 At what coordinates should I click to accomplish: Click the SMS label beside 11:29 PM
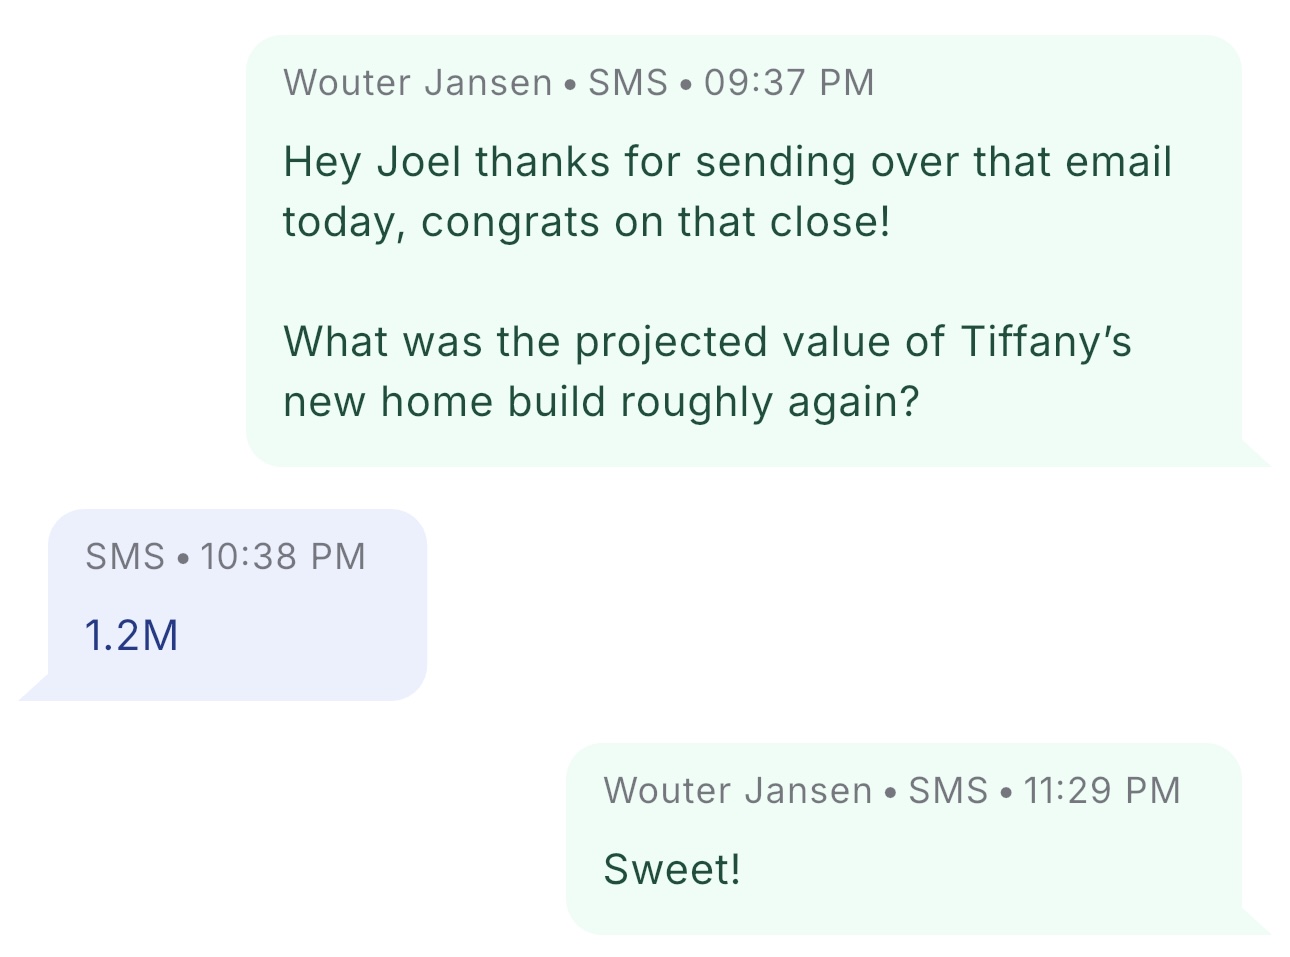948,790
